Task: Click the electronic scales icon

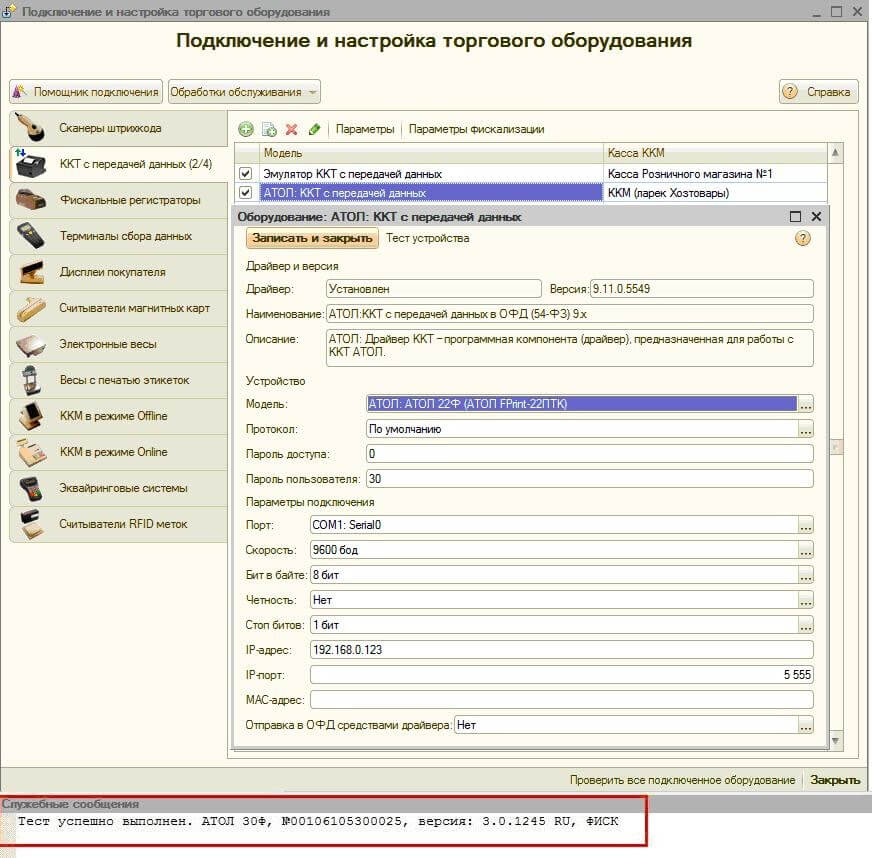Action: (x=31, y=345)
